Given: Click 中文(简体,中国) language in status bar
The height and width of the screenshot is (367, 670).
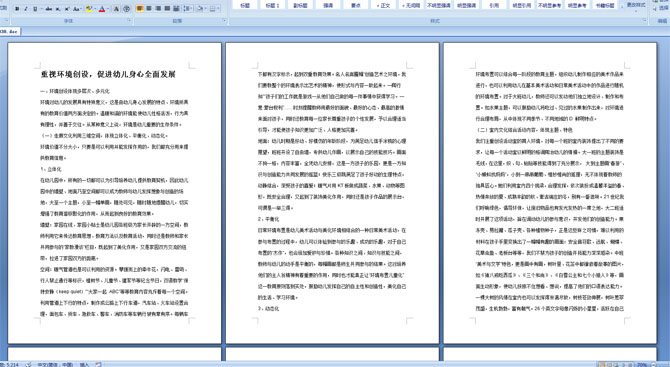Looking at the screenshot, I should pyautogui.click(x=55, y=364).
